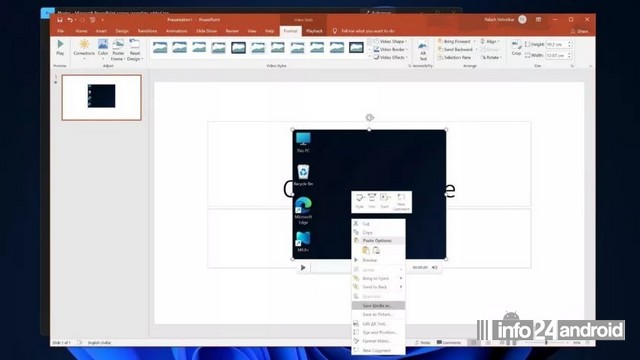Expand Send to Back submenu arrow
Image resolution: width=640 pixels, height=360 pixels.
[401, 287]
